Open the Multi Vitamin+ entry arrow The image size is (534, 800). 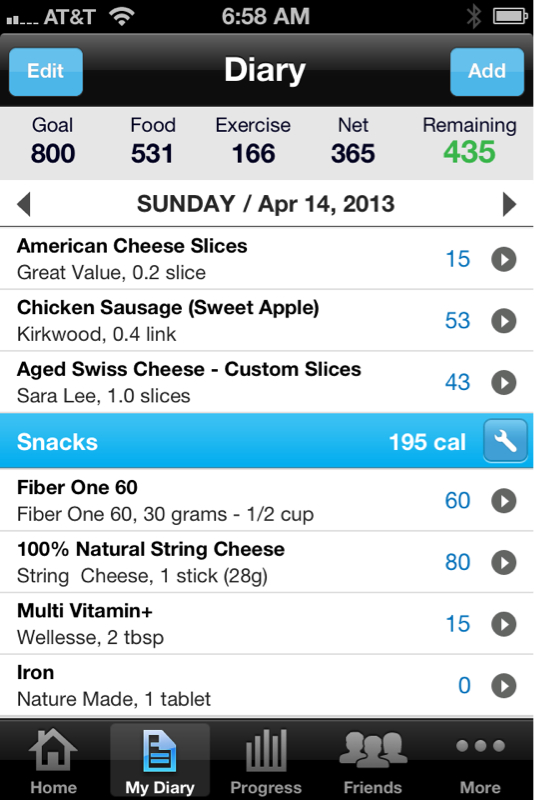504,624
